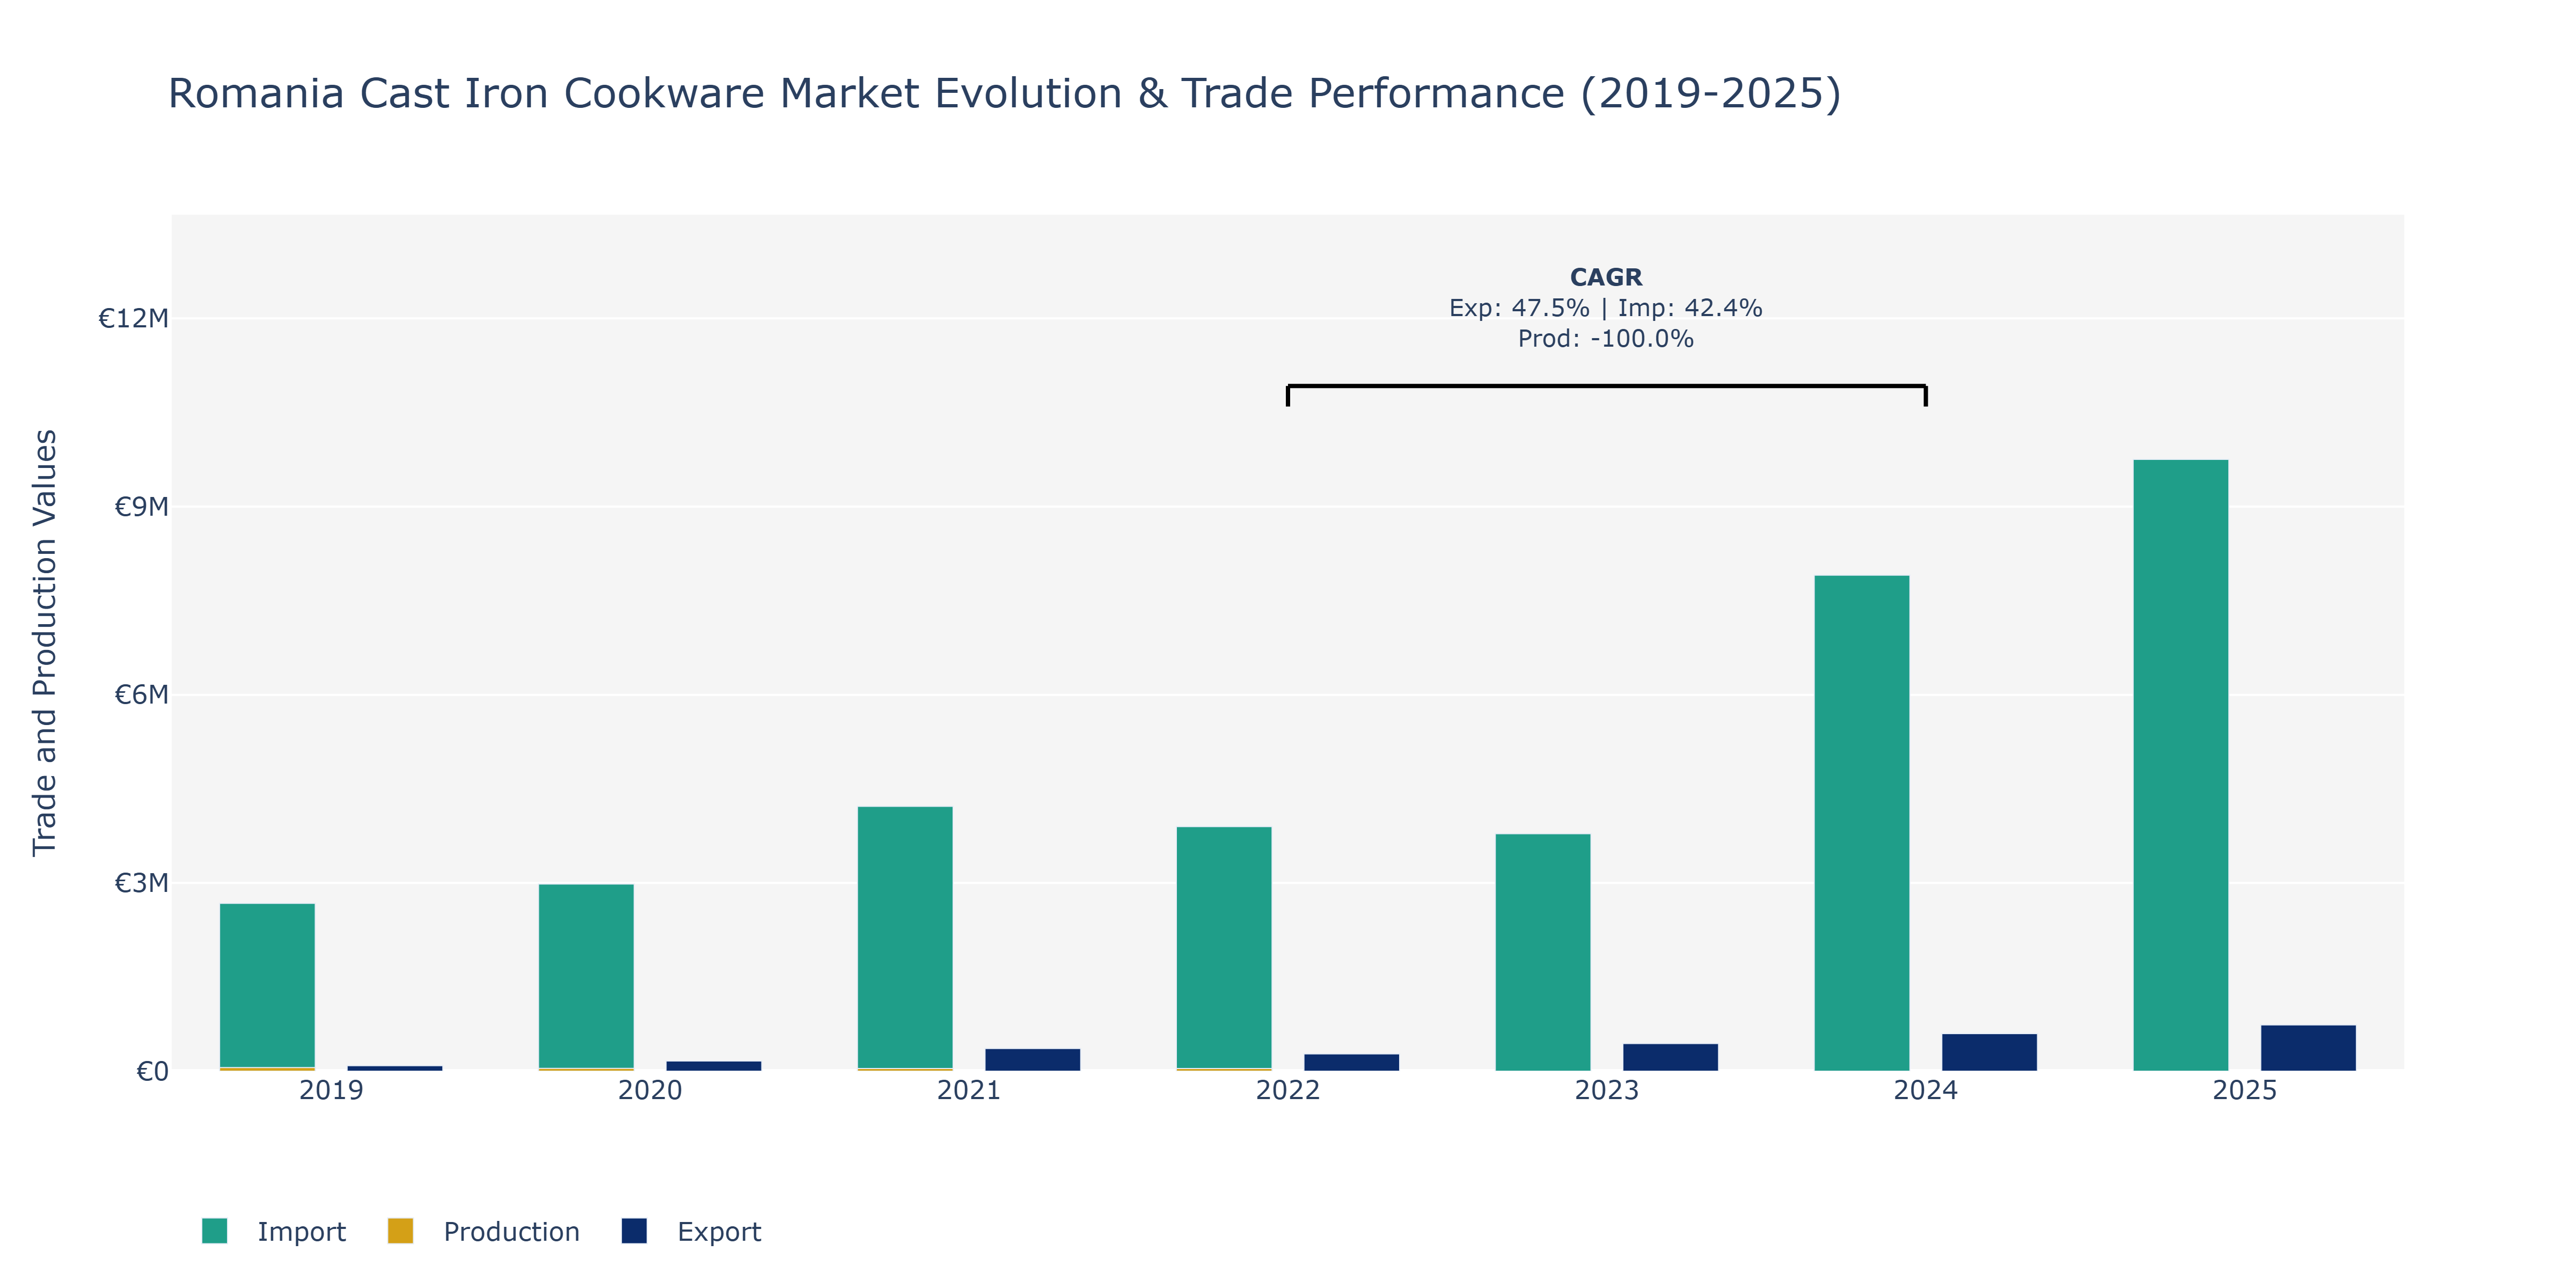Image resolution: width=2576 pixels, height=1288 pixels.
Task: Toggle the Production legend entry
Action: point(484,1231)
